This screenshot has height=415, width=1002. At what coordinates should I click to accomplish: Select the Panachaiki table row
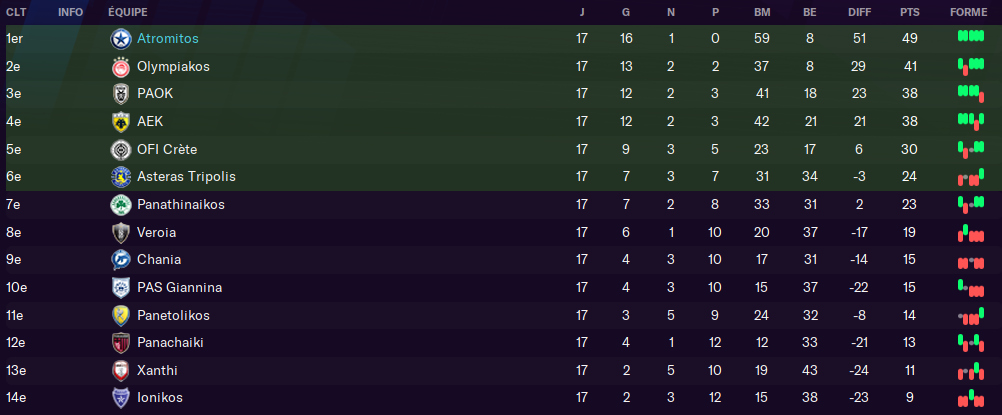coord(501,343)
